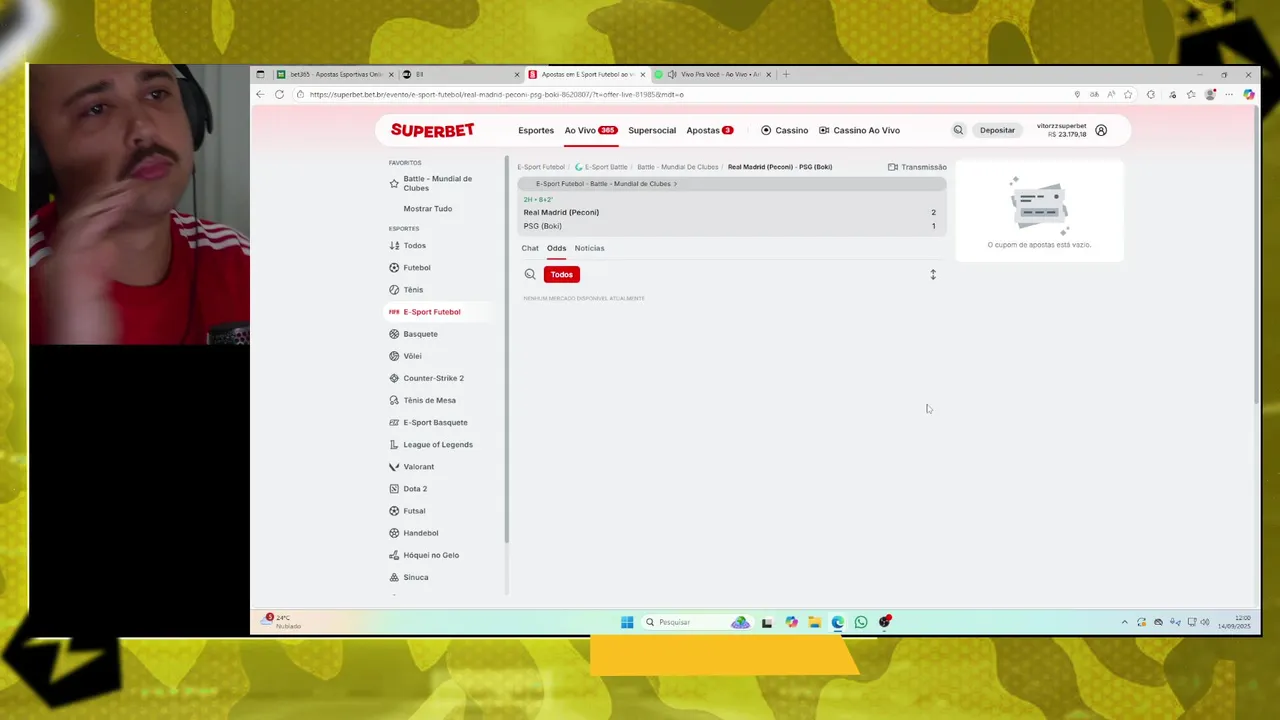Select Basquete in the sidebar

point(420,334)
